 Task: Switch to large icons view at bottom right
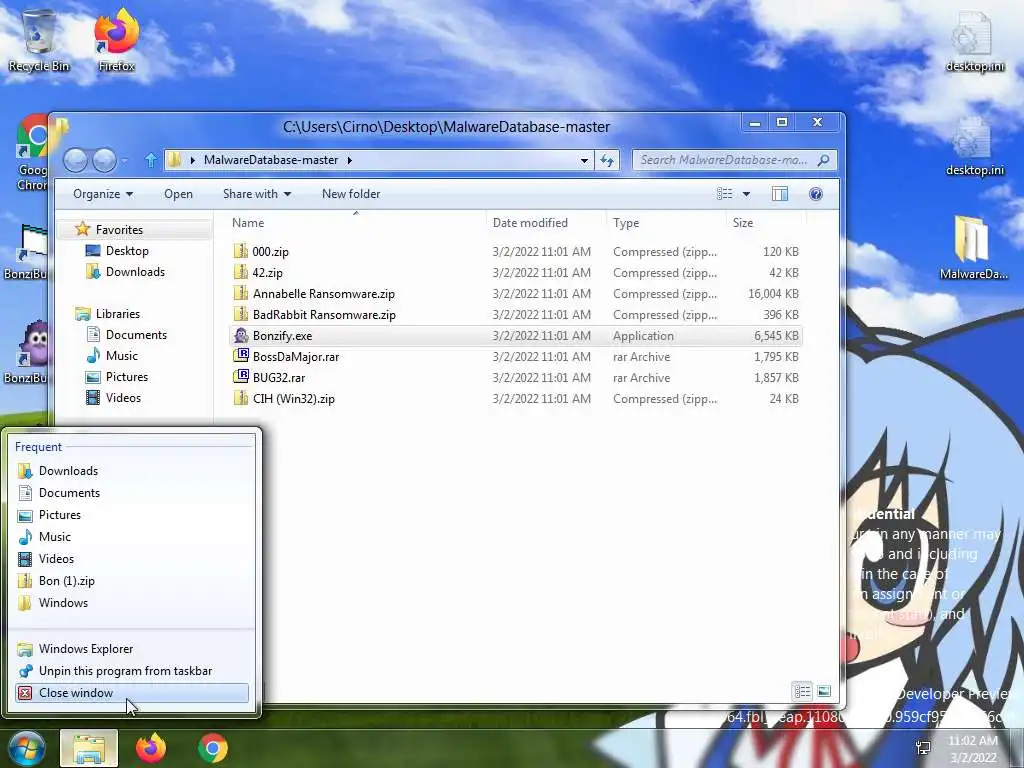824,691
